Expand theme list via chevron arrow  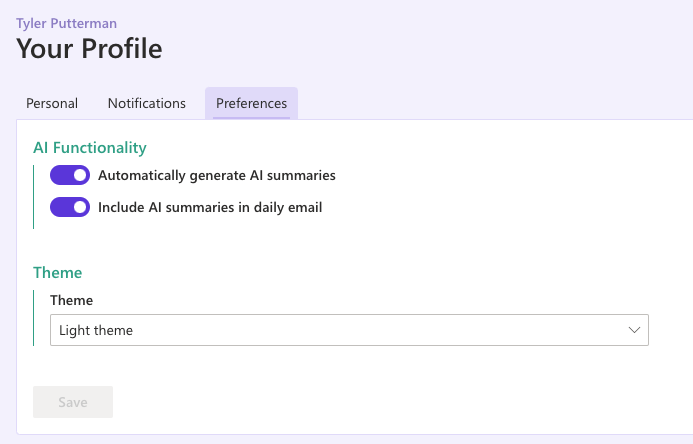click(634, 330)
